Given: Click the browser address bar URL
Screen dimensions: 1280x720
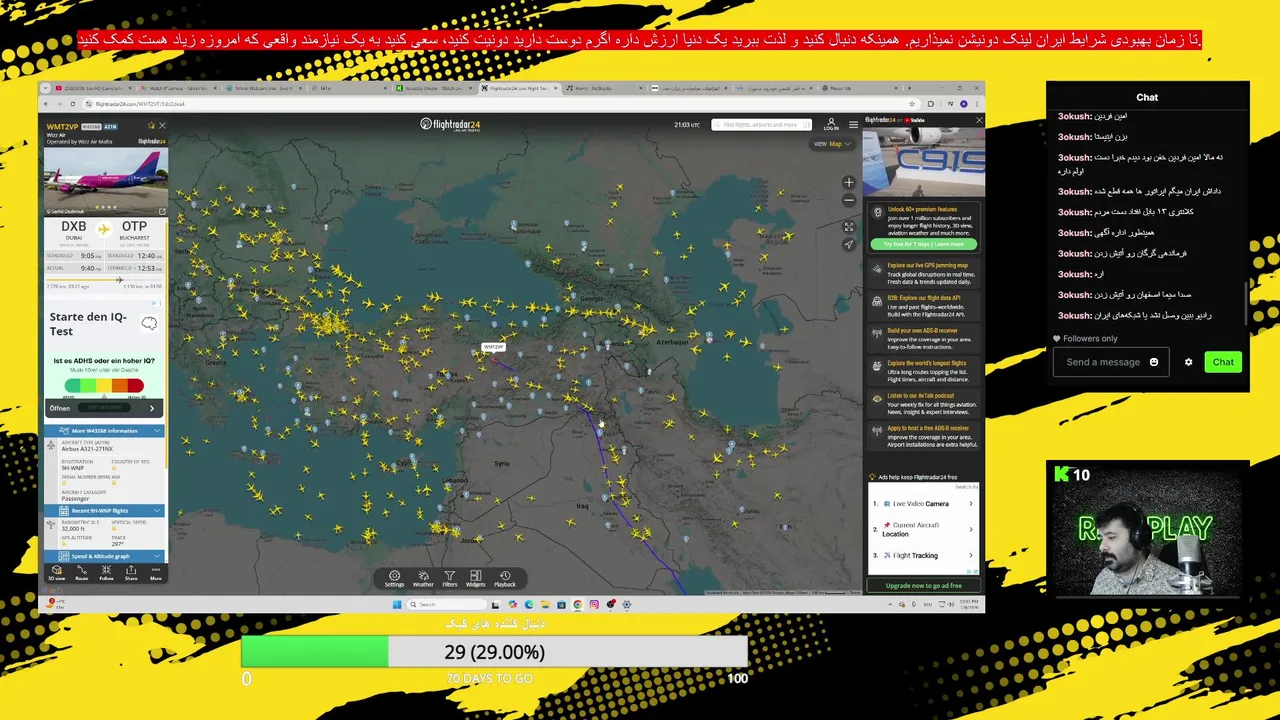Looking at the screenshot, I should (140, 104).
